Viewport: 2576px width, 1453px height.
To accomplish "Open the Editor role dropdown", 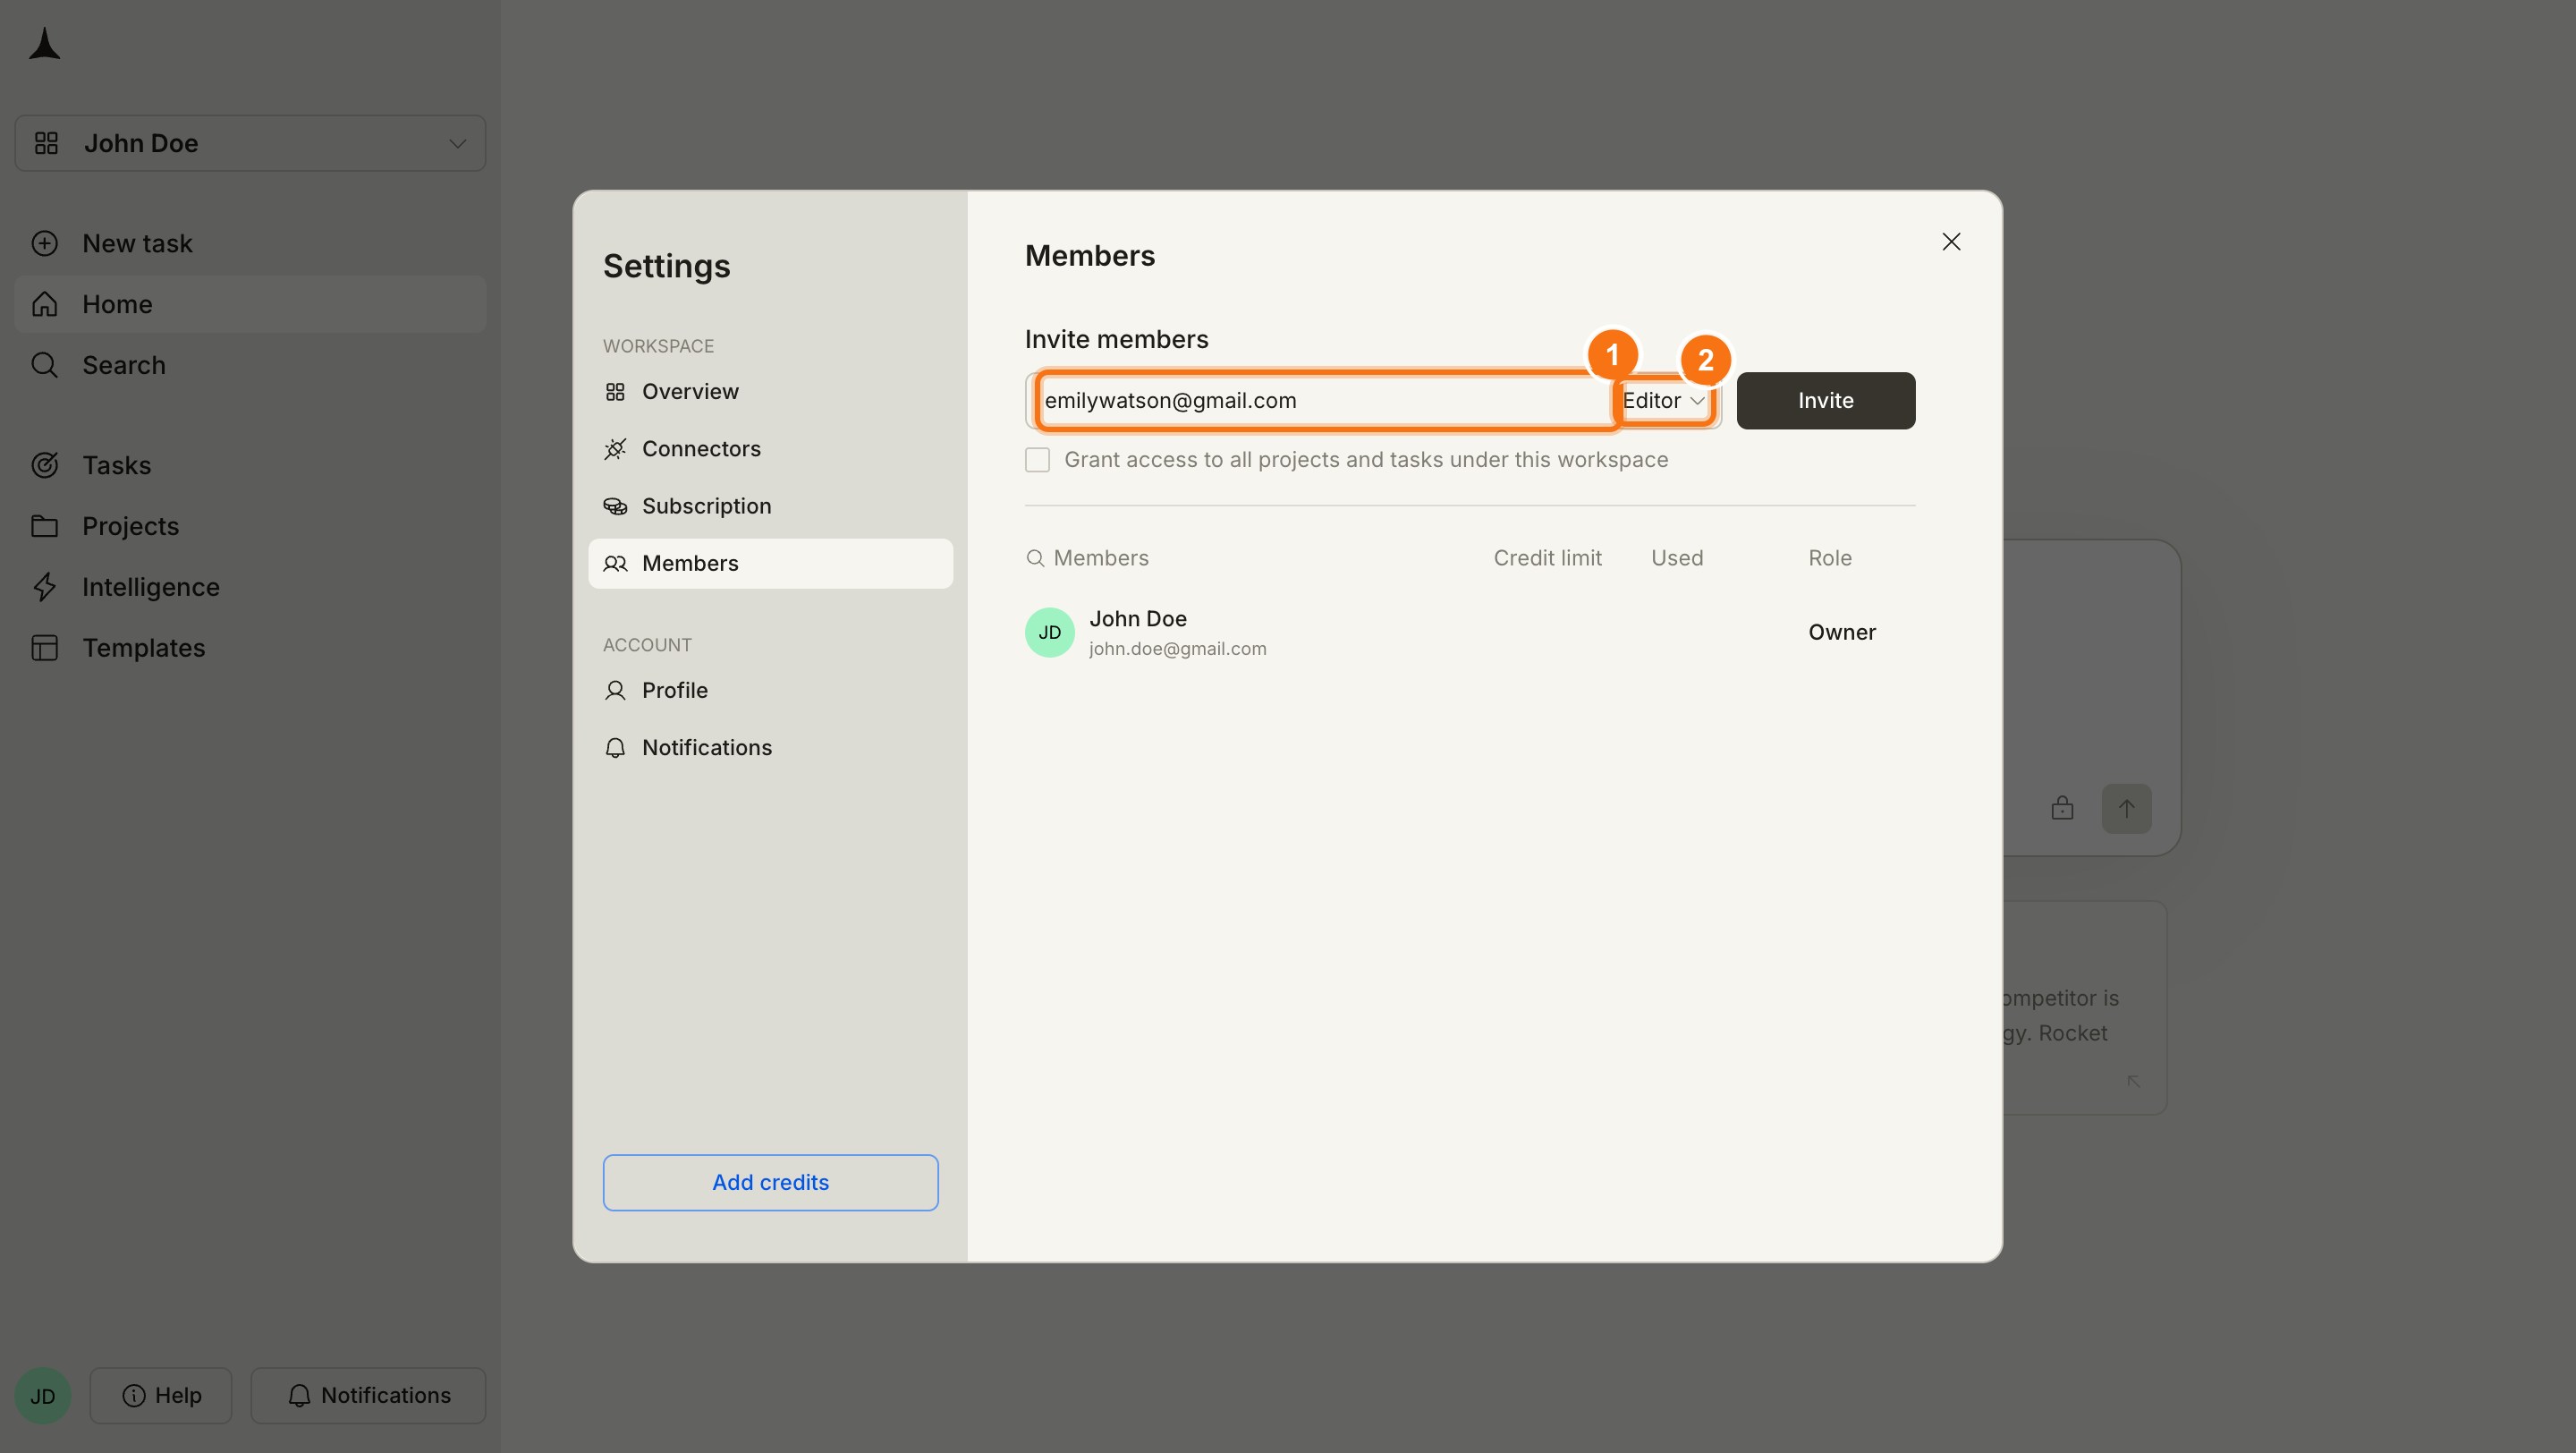I will 1663,401.
